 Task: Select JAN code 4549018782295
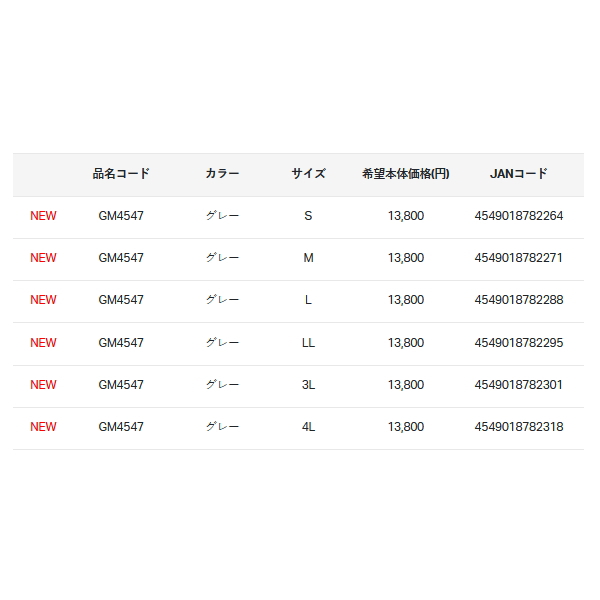point(518,342)
